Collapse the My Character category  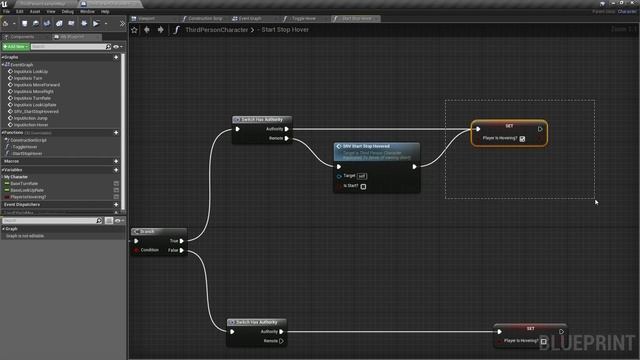click(x=3, y=177)
